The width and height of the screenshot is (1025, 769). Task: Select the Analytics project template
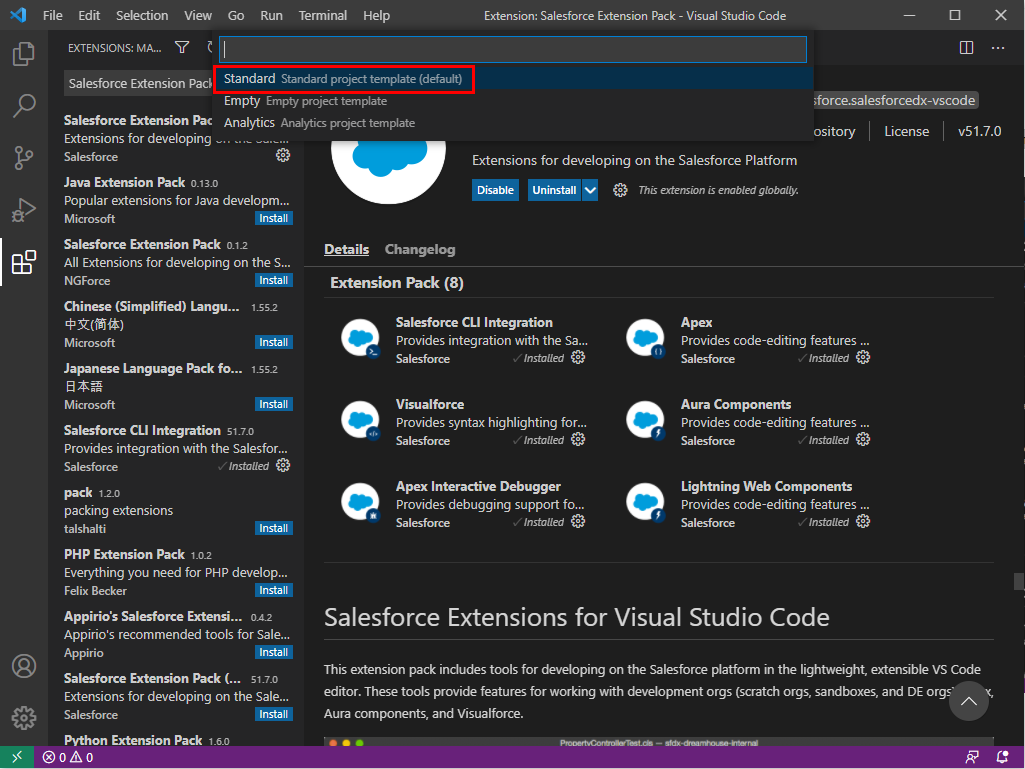(x=513, y=123)
